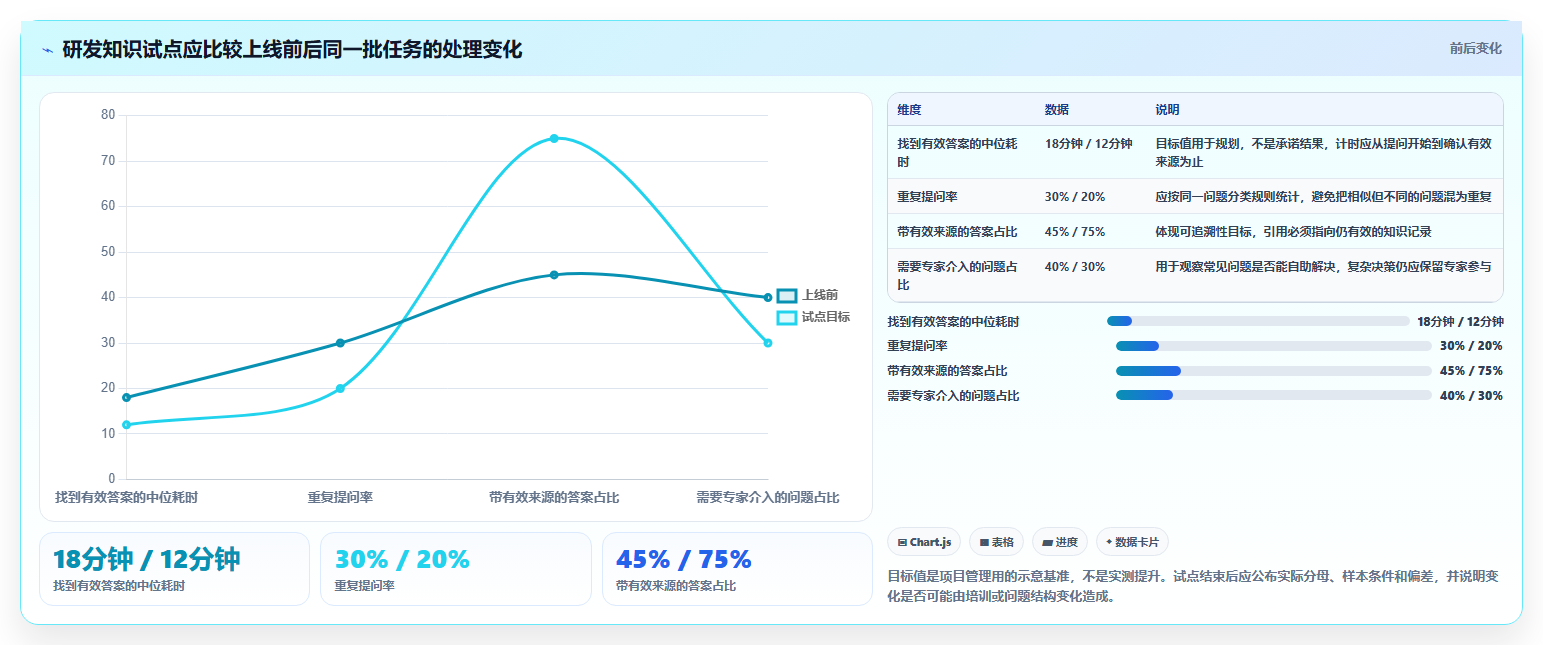This screenshot has height=645, width=1543.
Task: Click the 数据 table column header
Action: point(1057,109)
